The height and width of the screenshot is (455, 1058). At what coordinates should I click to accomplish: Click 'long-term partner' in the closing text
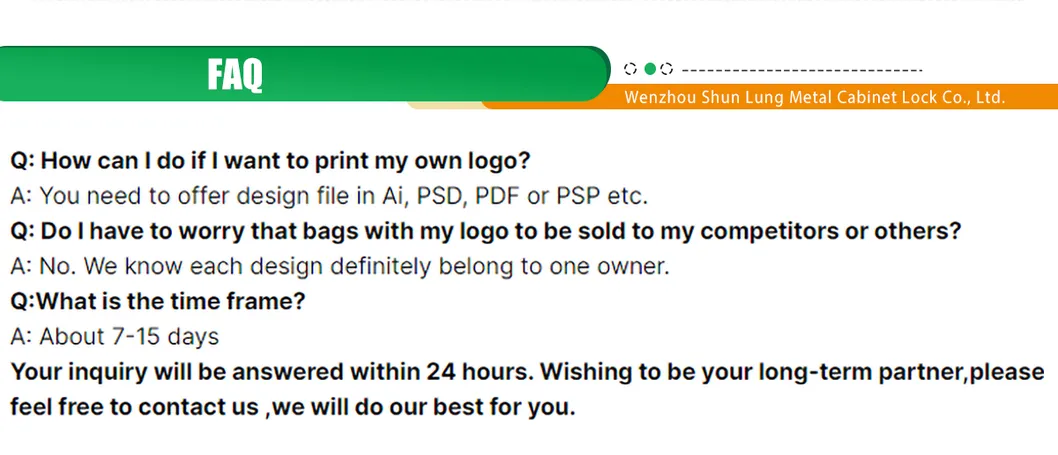pyautogui.click(x=863, y=372)
